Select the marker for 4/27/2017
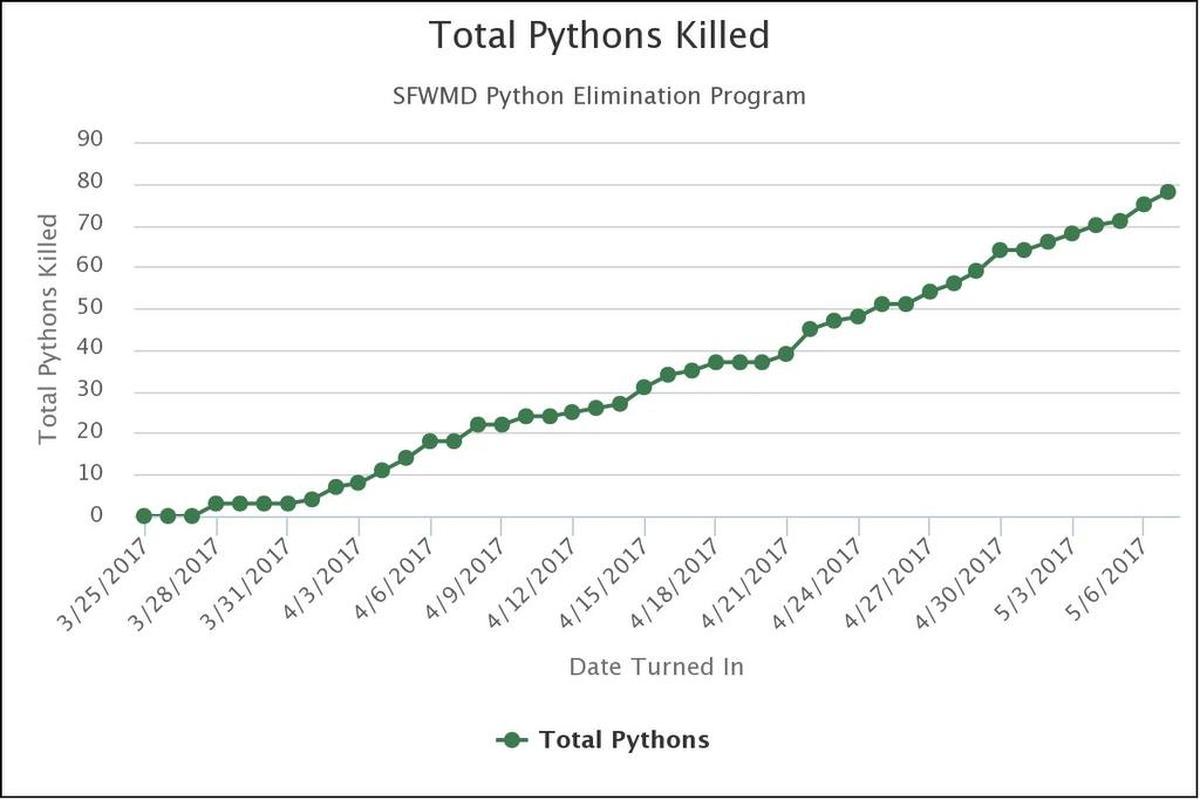This screenshot has height=800, width=1200. [x=930, y=291]
